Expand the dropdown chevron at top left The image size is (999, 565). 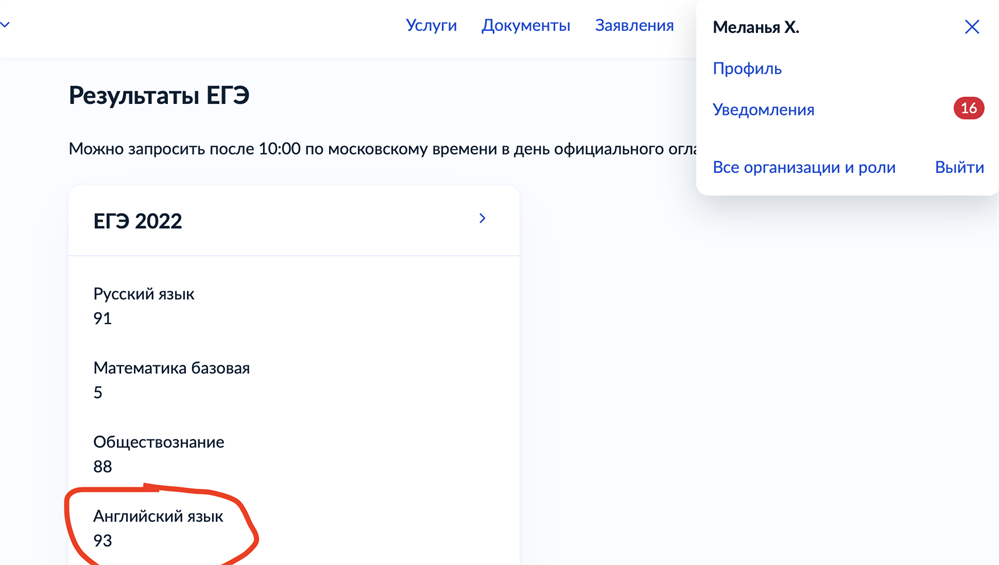[x=5, y=25]
